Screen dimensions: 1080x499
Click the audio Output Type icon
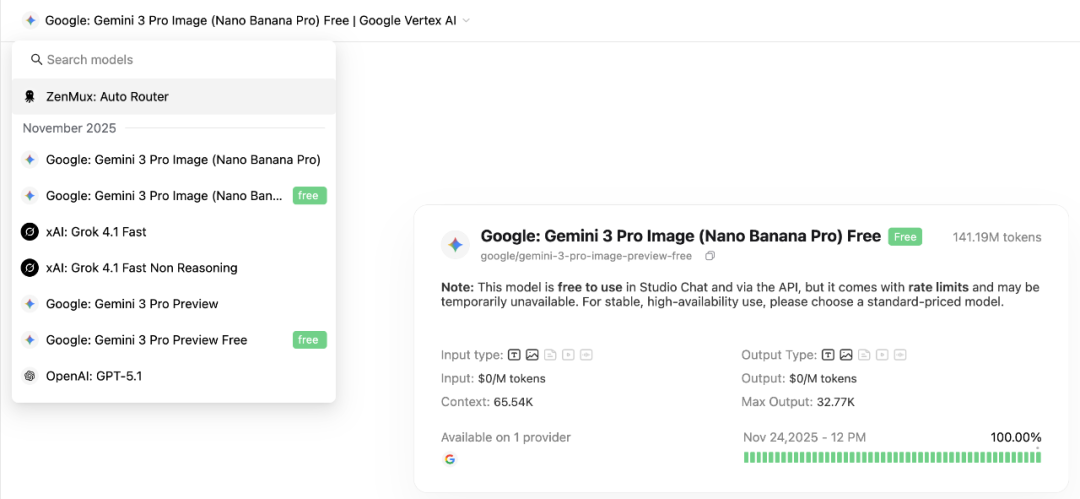900,355
